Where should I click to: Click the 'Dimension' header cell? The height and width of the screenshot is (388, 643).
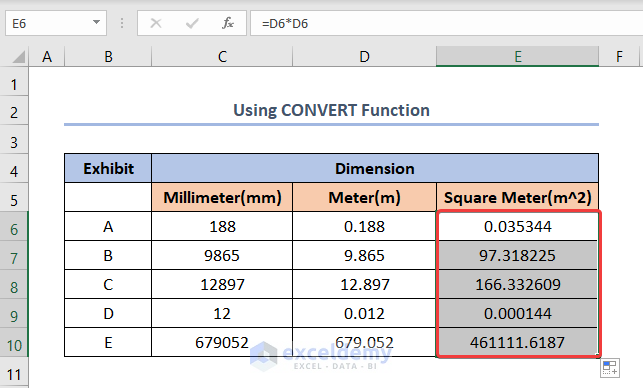(375, 168)
